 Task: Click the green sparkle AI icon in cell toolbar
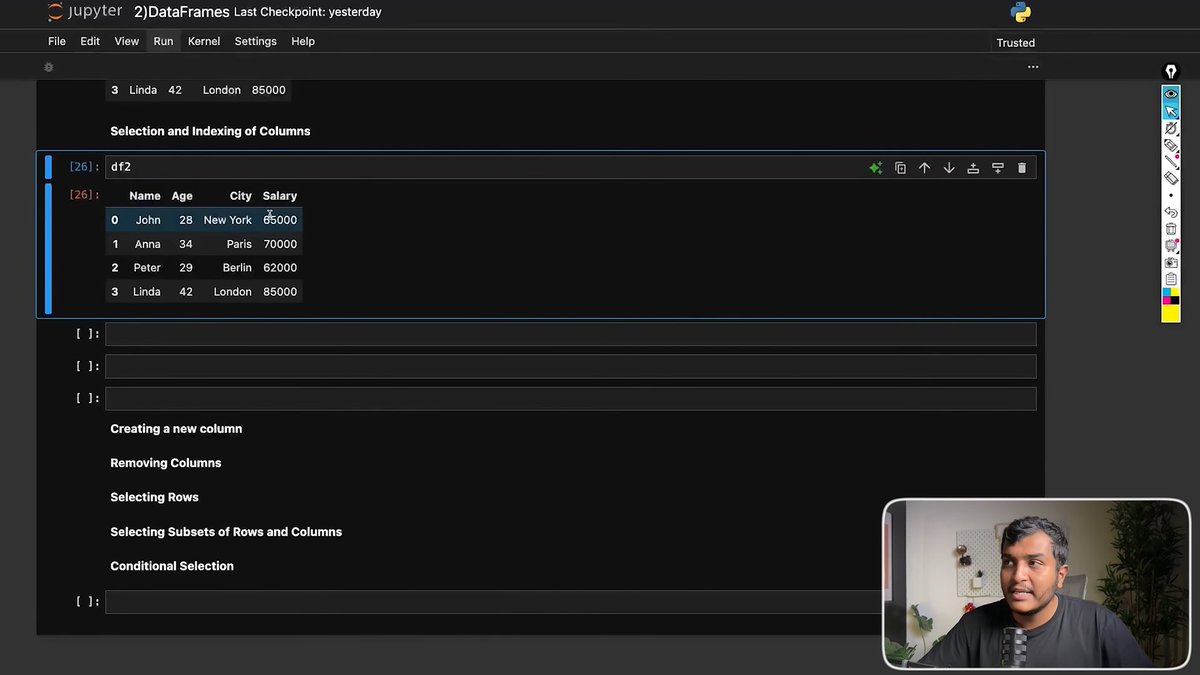875,168
